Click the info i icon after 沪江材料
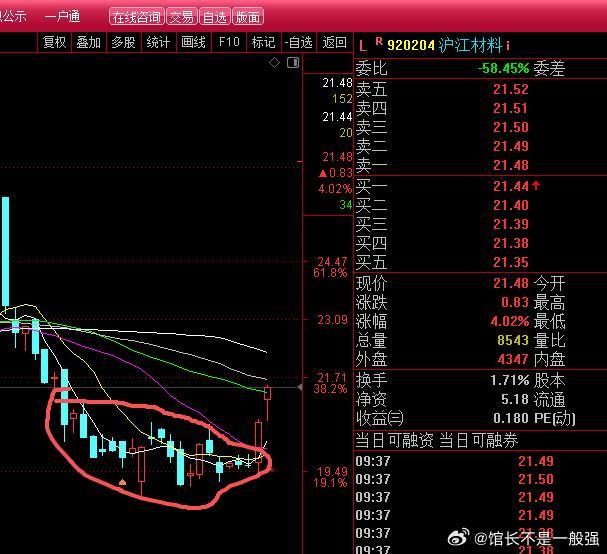607x554 pixels. (508, 45)
